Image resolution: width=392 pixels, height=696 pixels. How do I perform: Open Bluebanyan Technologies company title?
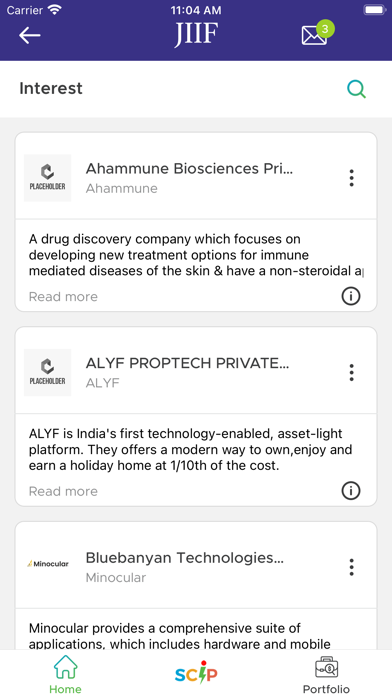(184, 558)
